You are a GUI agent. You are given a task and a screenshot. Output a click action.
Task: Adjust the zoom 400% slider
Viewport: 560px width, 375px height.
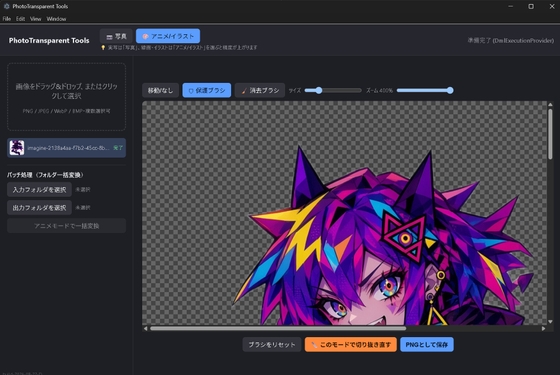pos(425,91)
